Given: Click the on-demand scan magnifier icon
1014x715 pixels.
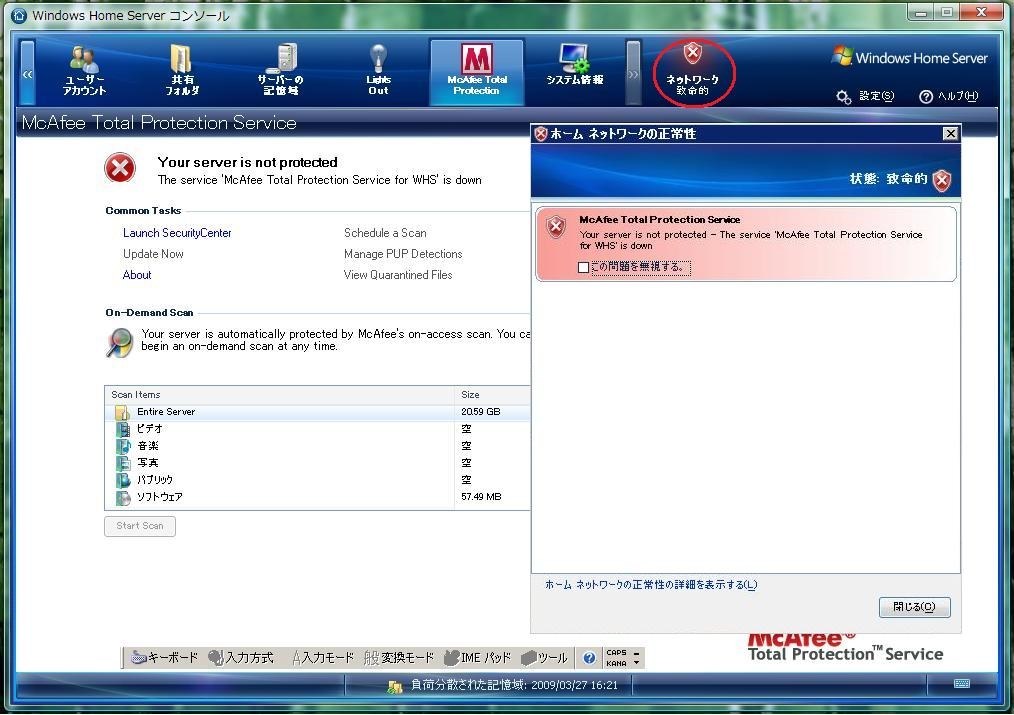Looking at the screenshot, I should pyautogui.click(x=120, y=343).
